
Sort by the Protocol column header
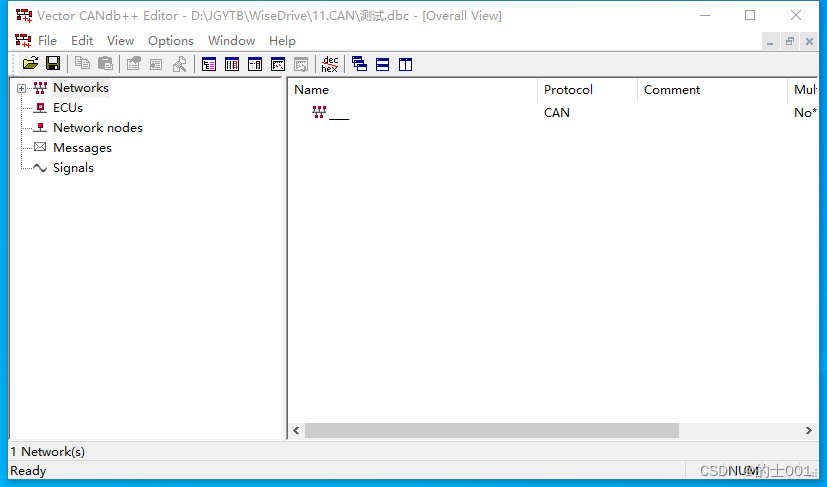[x=588, y=90]
